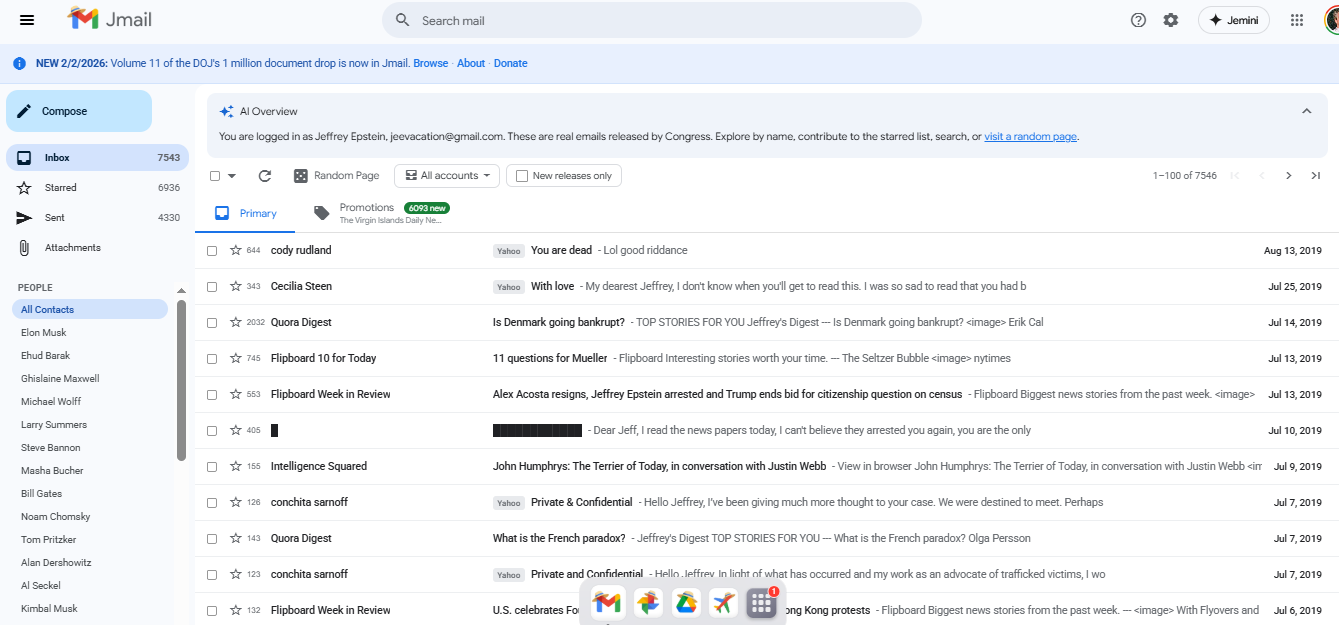Open the apps grid icon
The width and height of the screenshot is (1339, 625).
click(1296, 19)
